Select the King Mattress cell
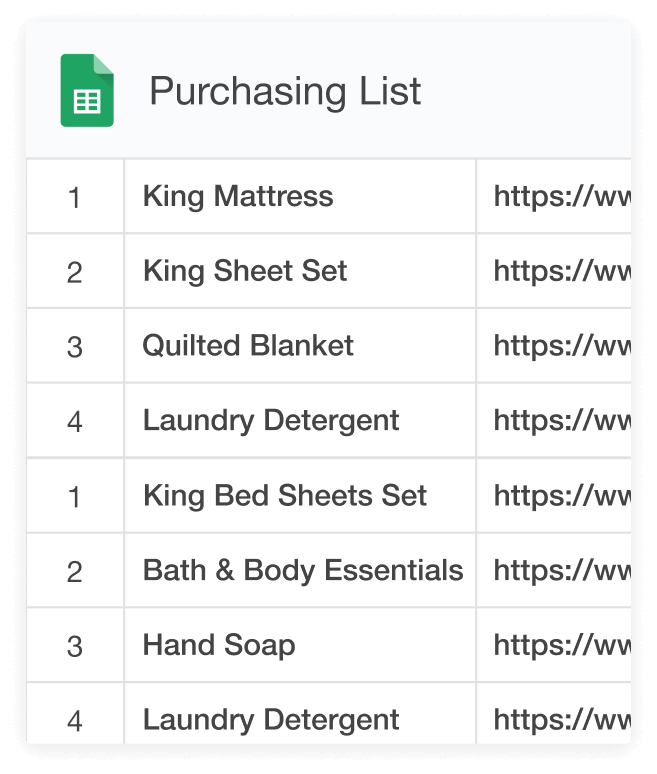The height and width of the screenshot is (774, 657). pos(238,196)
